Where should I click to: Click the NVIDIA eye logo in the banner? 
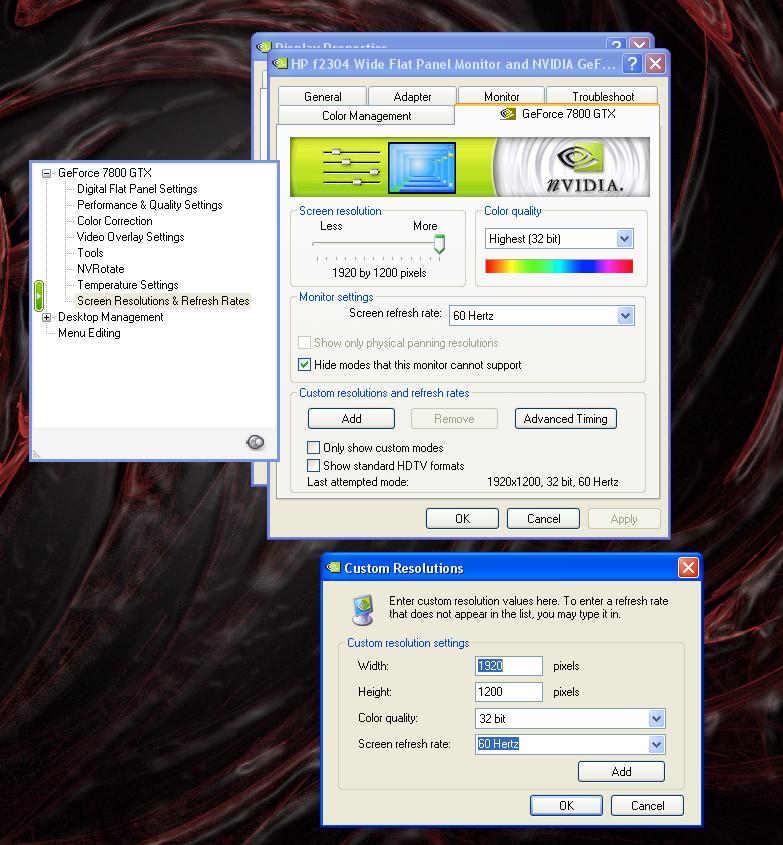[578, 157]
